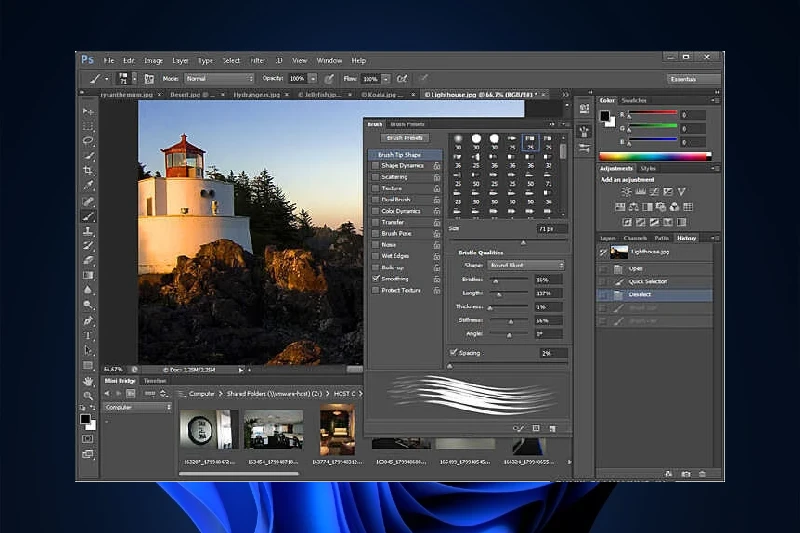The image size is (800, 533).
Task: Open the Image menu
Action: pyautogui.click(x=153, y=60)
